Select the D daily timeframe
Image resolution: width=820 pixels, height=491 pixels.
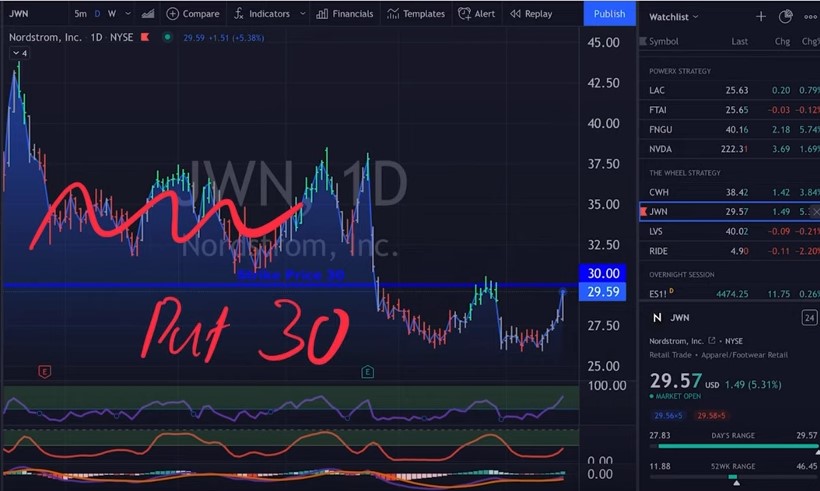coord(97,14)
